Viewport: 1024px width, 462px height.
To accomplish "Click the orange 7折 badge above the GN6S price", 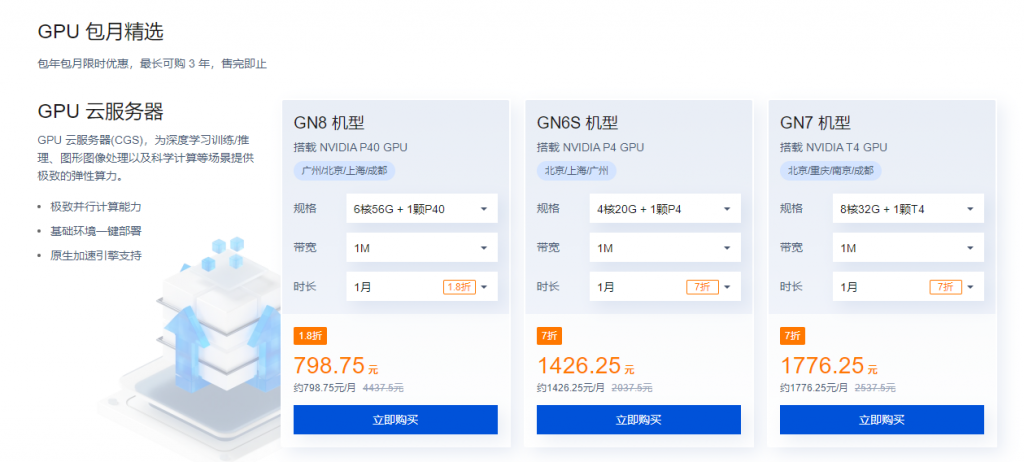I will tap(549, 335).
